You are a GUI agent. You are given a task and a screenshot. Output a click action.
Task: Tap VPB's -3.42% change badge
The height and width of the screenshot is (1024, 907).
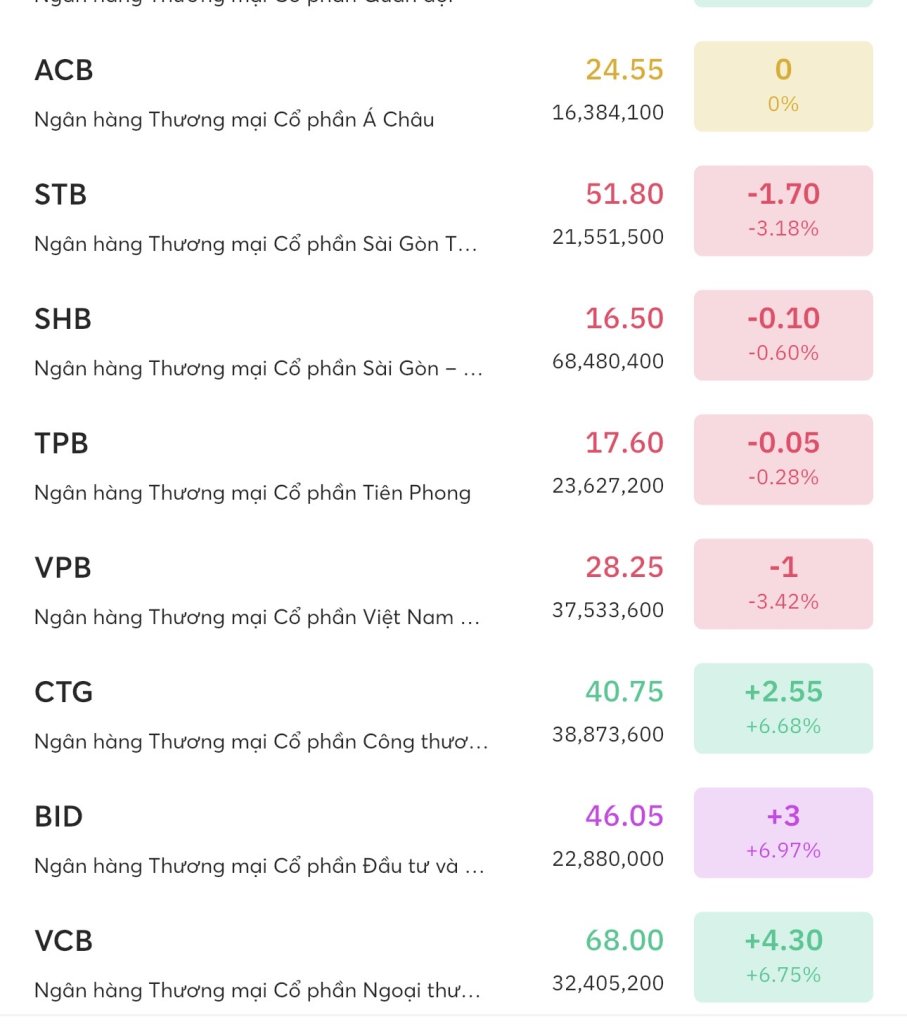[783, 584]
